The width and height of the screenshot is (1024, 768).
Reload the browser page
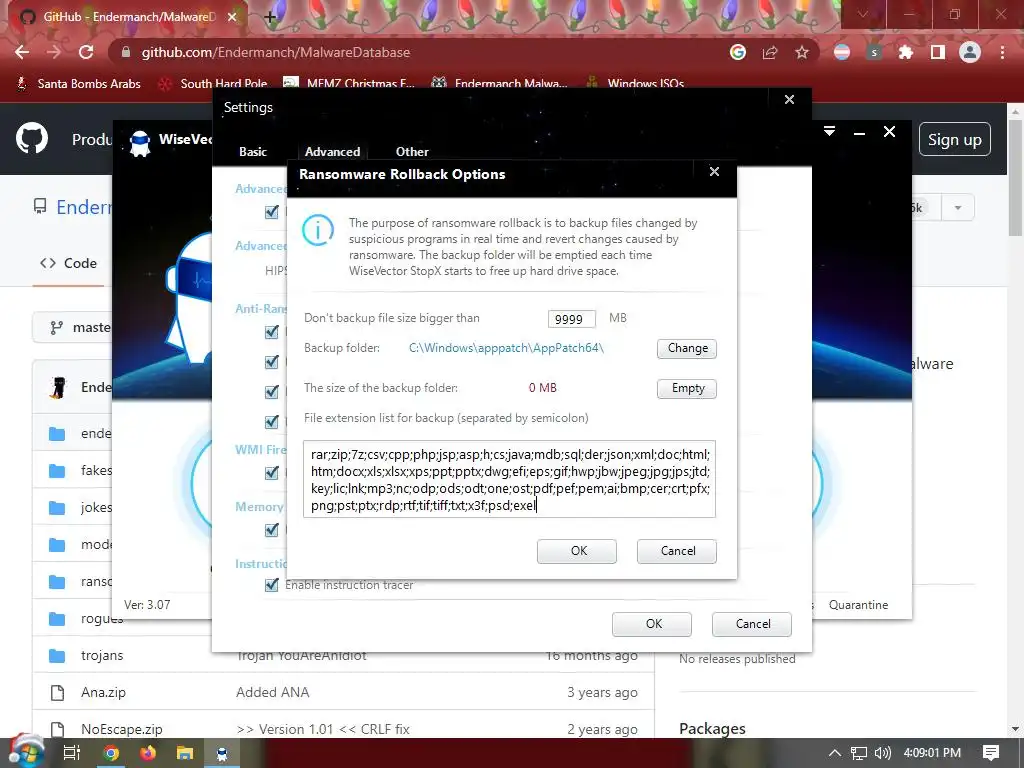[86, 52]
